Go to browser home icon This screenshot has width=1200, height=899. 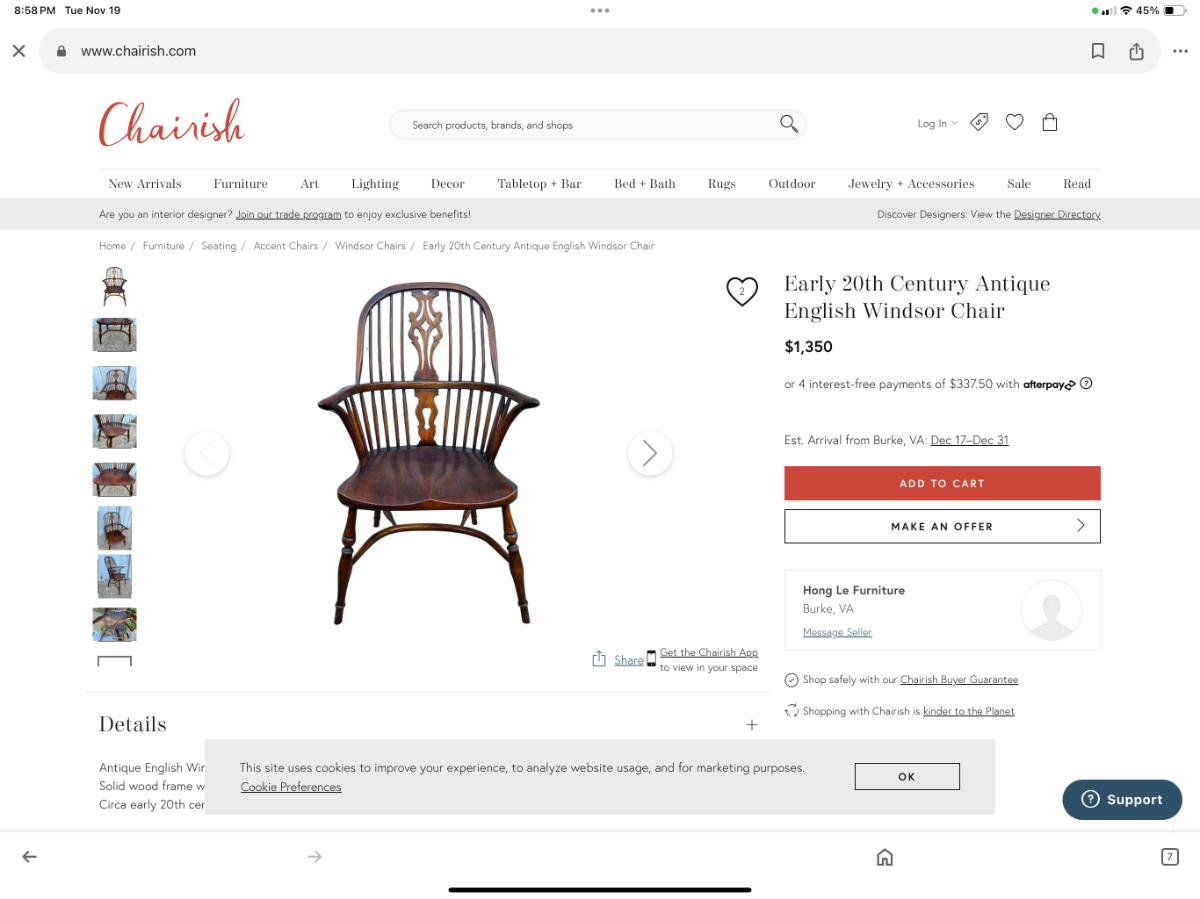884,857
